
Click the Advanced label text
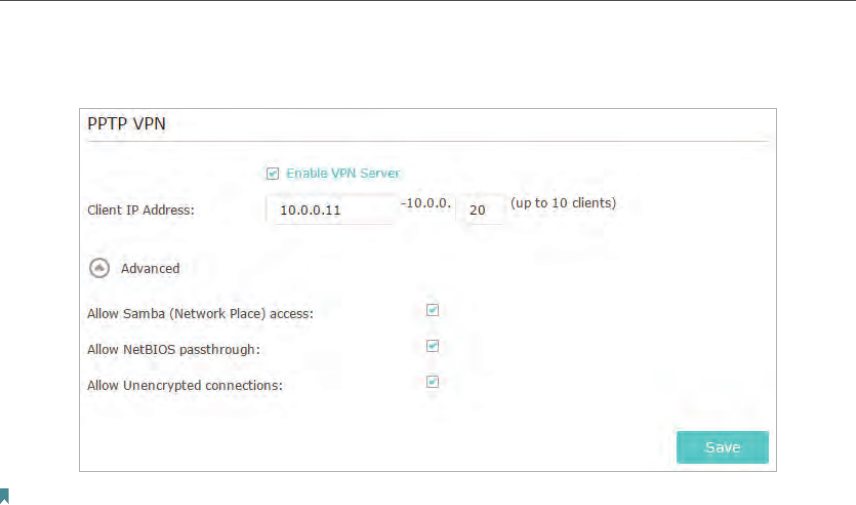pos(150,268)
